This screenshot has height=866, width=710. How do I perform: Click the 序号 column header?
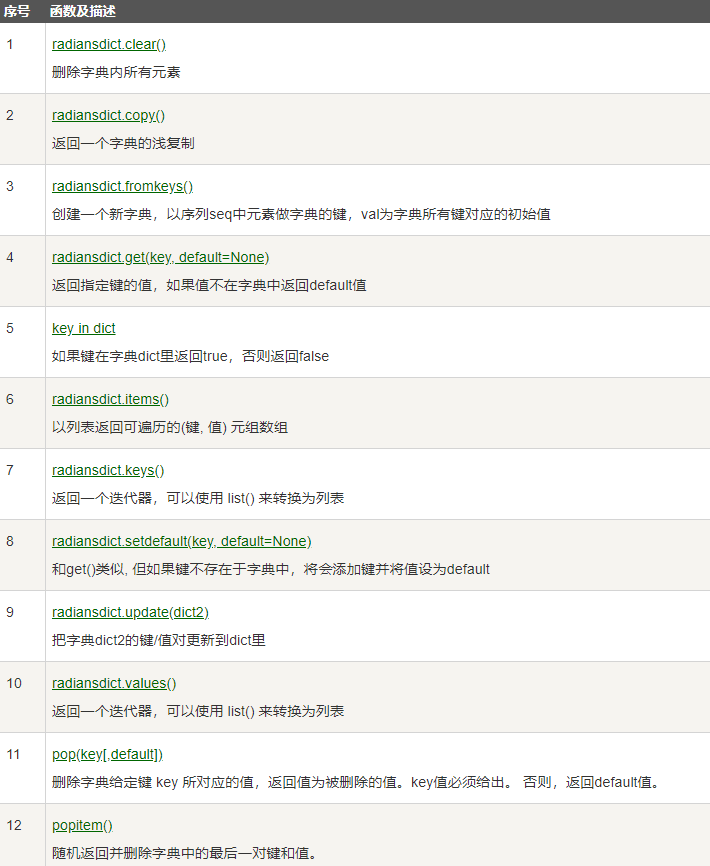[17, 12]
